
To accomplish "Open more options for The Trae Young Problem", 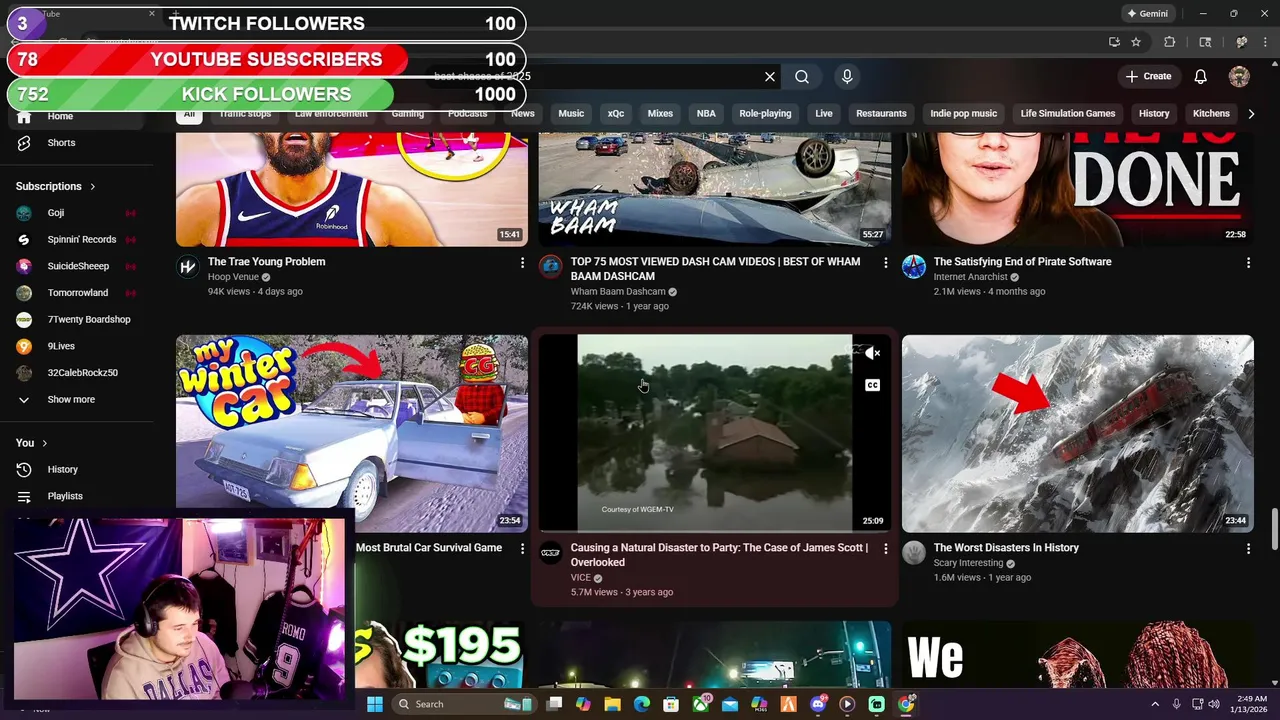I will click(522, 263).
